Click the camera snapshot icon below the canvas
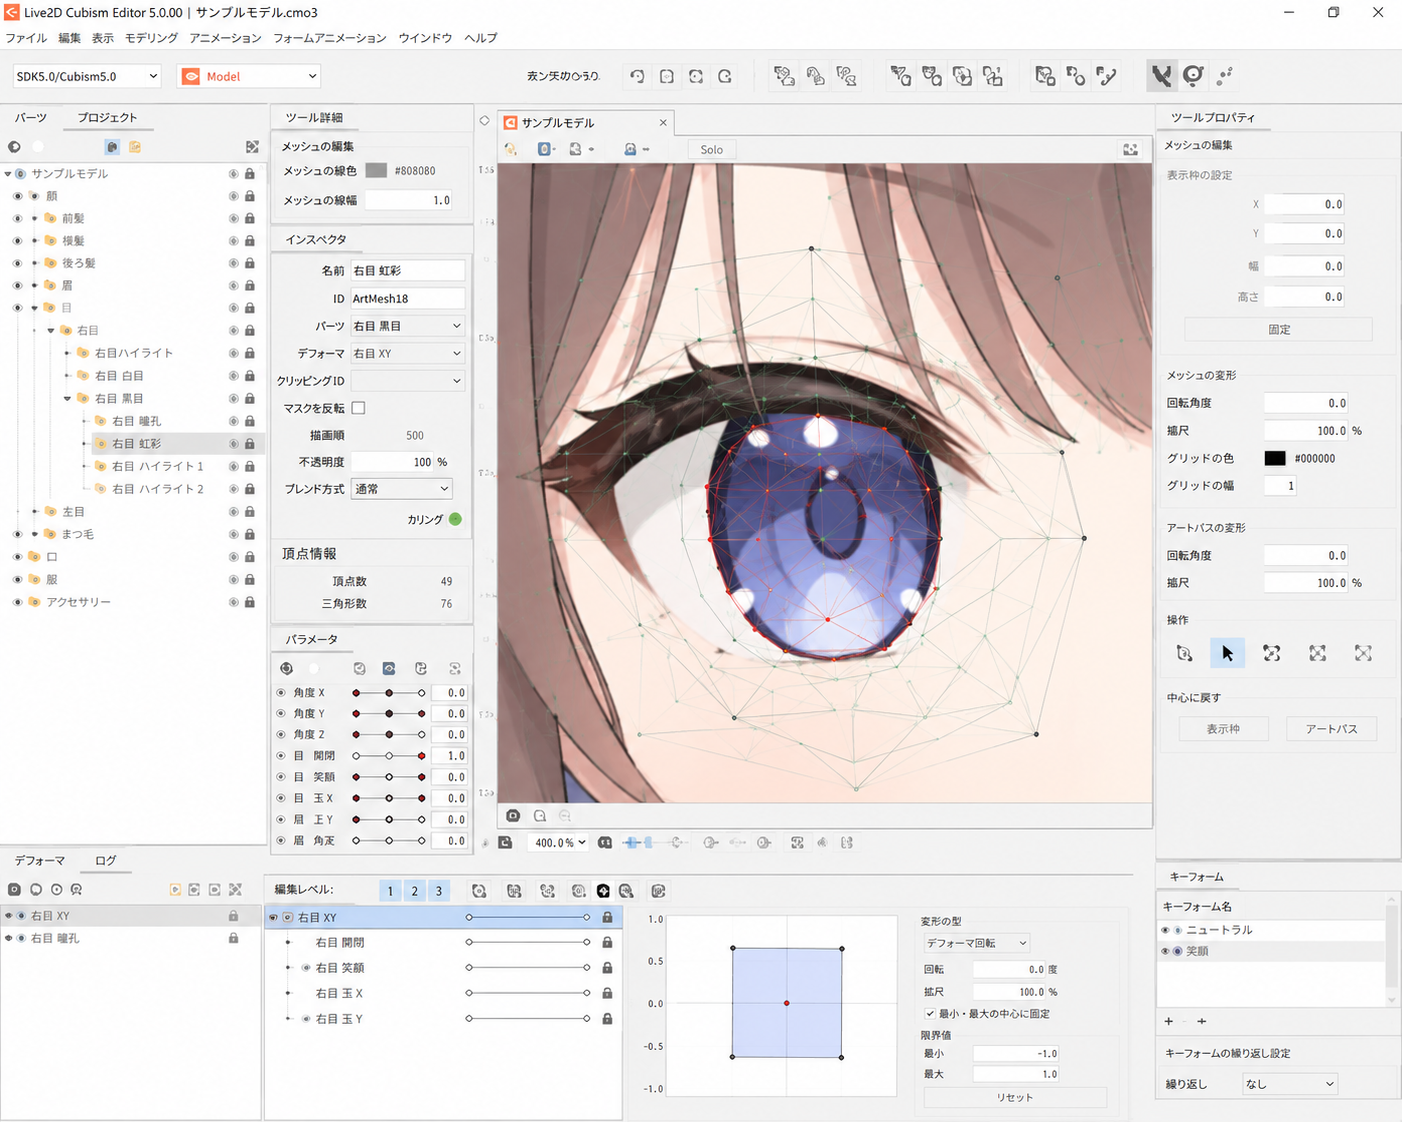This screenshot has height=1122, width=1402. click(513, 816)
